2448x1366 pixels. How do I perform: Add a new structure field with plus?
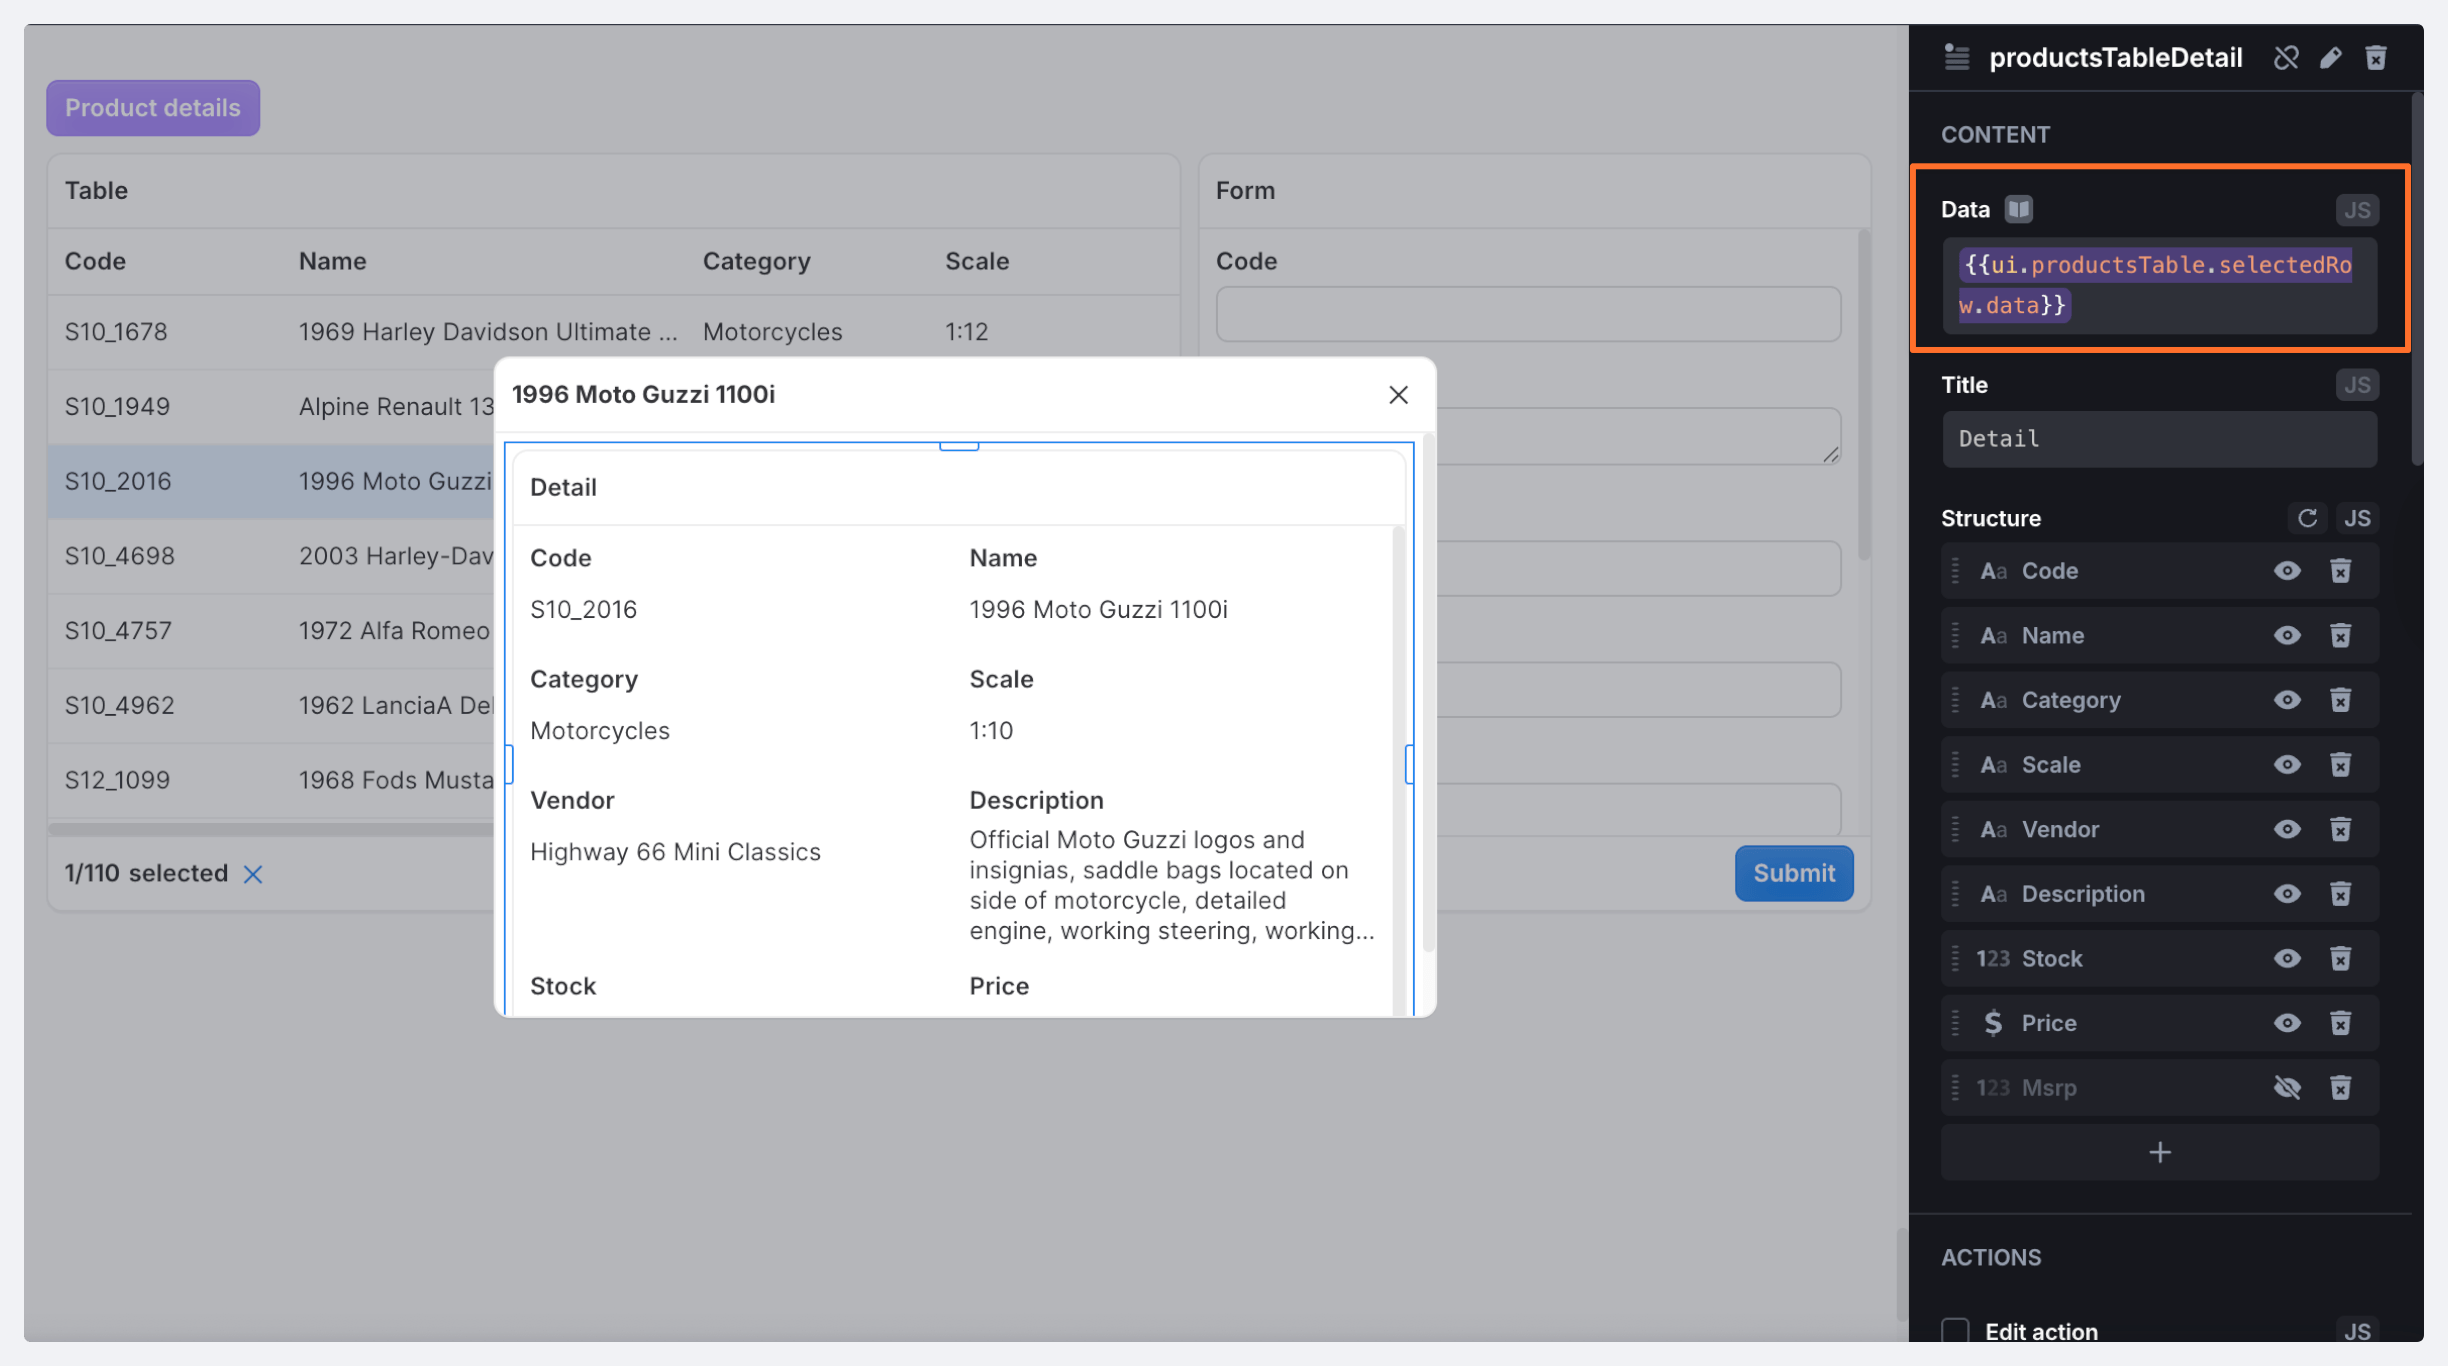(x=2159, y=1152)
